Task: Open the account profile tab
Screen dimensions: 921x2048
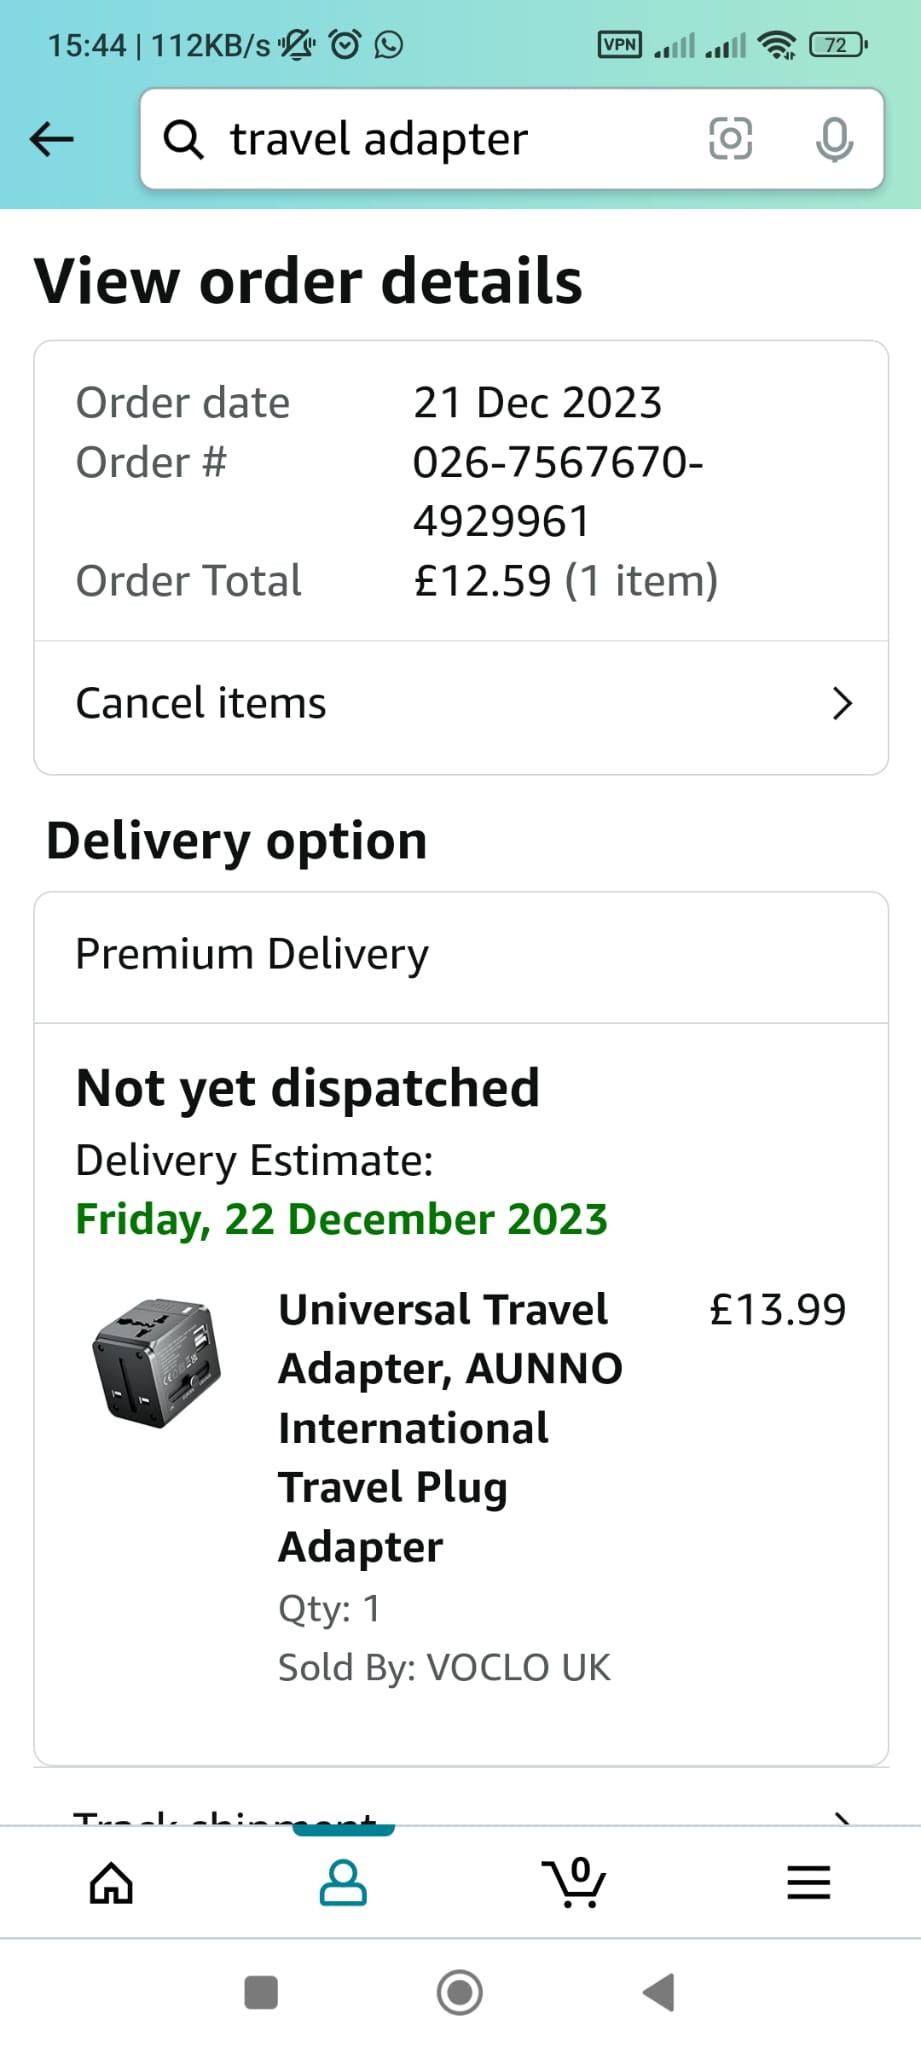Action: (x=343, y=1884)
